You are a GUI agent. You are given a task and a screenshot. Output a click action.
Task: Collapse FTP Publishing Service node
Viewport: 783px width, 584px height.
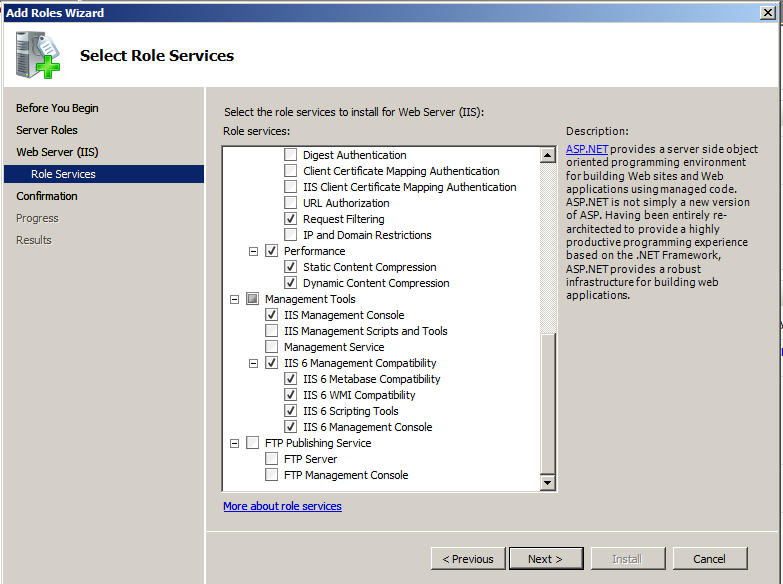pos(234,443)
